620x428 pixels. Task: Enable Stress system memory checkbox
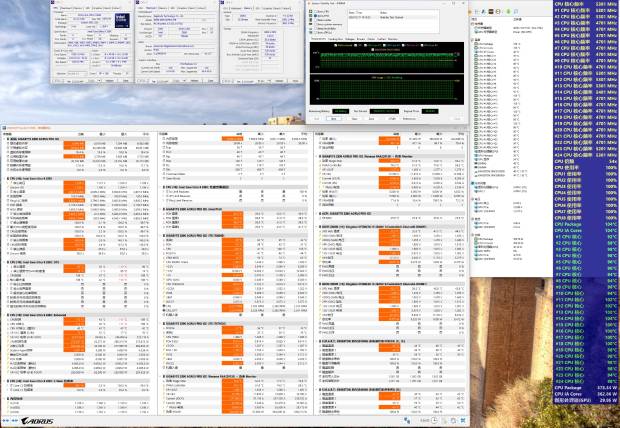316,24
